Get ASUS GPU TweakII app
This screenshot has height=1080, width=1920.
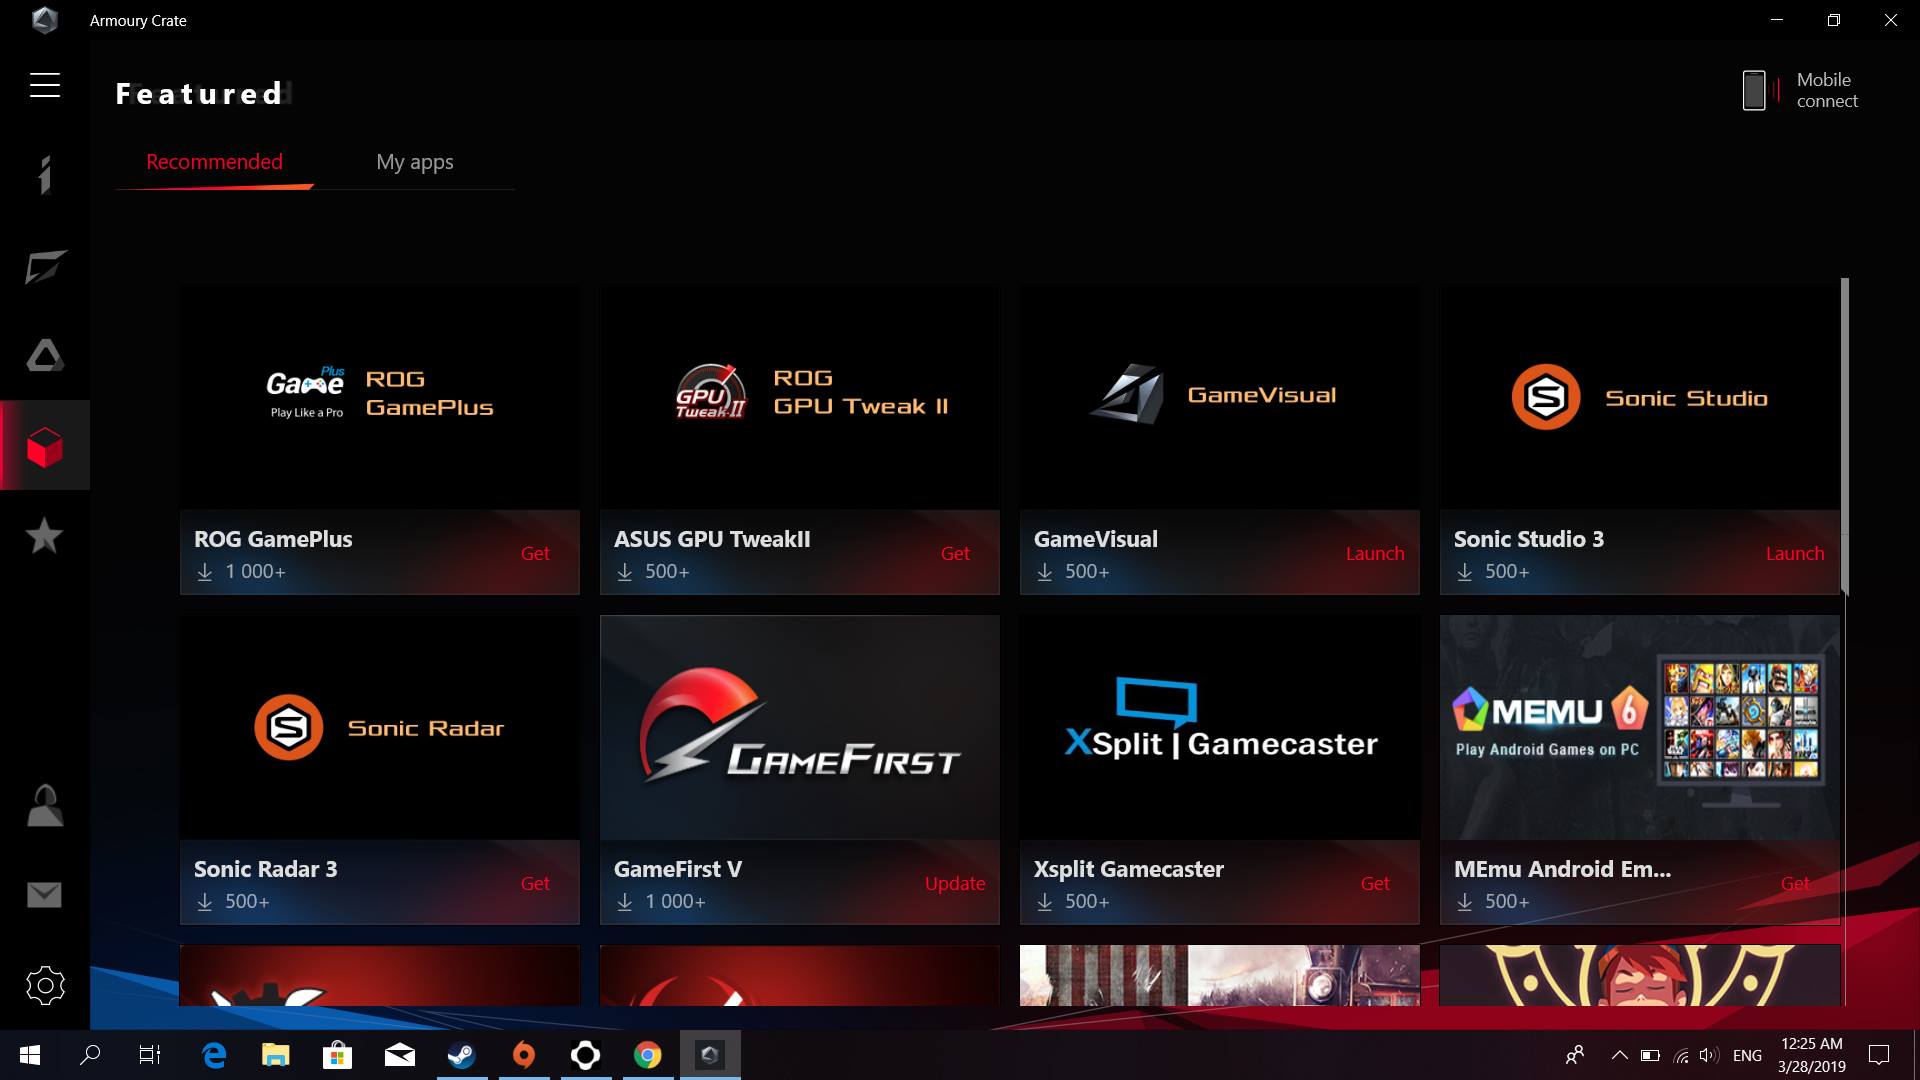(x=955, y=553)
